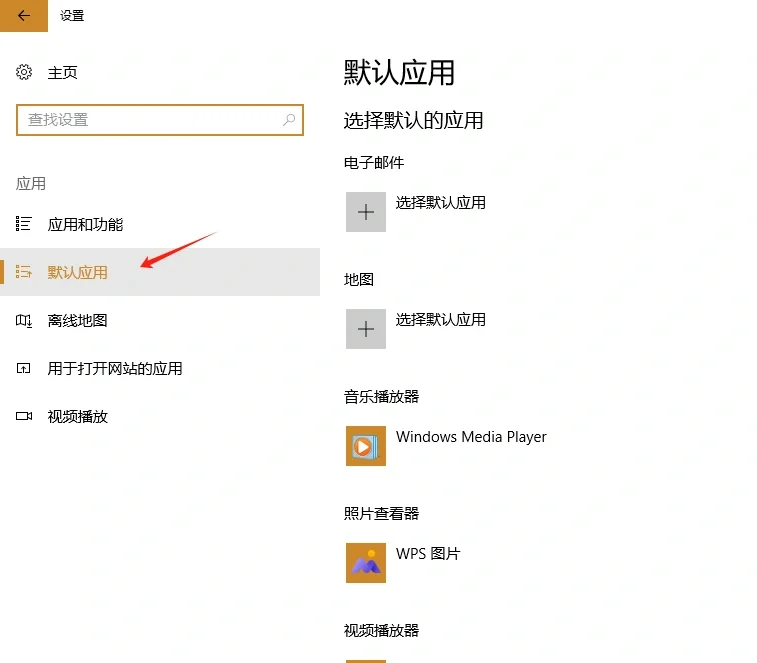Image resolution: width=757 pixels, height=663 pixels.
Task: Click the Windows Media Player icon
Action: 366,446
